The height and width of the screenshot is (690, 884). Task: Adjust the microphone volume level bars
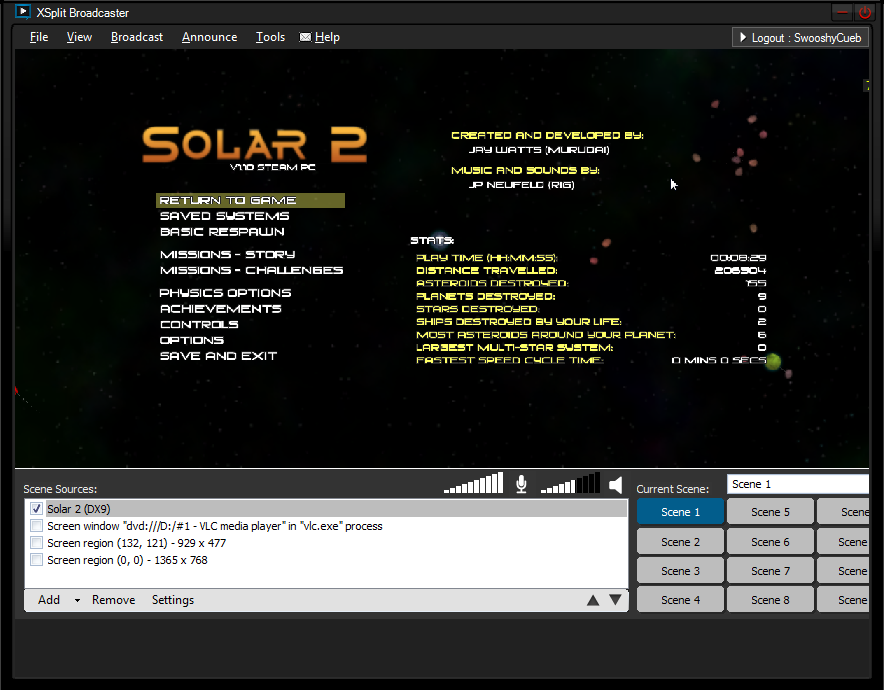pyautogui.click(x=473, y=483)
